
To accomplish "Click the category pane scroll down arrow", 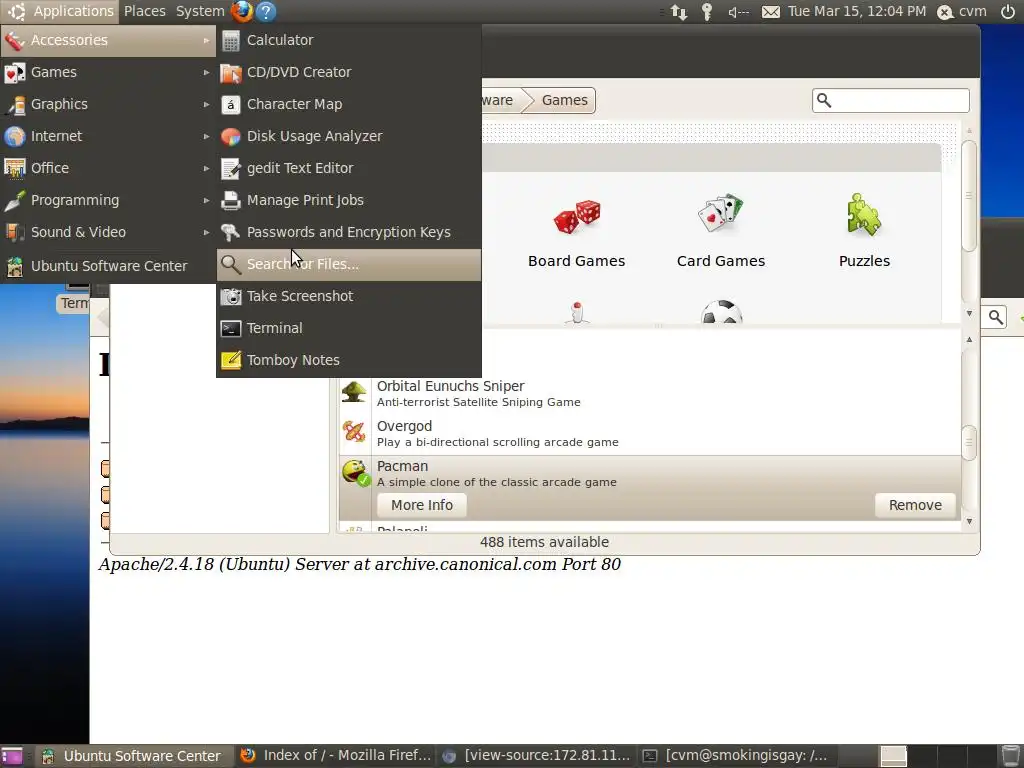I will coord(969,313).
